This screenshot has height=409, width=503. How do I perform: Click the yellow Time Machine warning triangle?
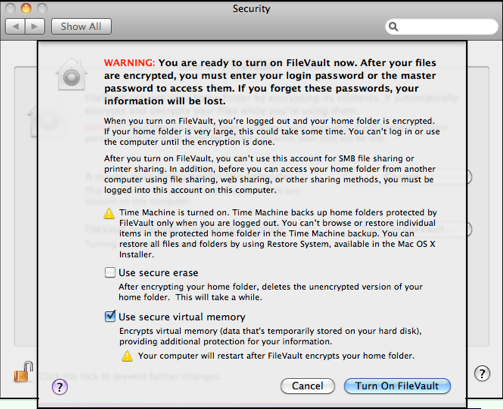pyautogui.click(x=109, y=213)
